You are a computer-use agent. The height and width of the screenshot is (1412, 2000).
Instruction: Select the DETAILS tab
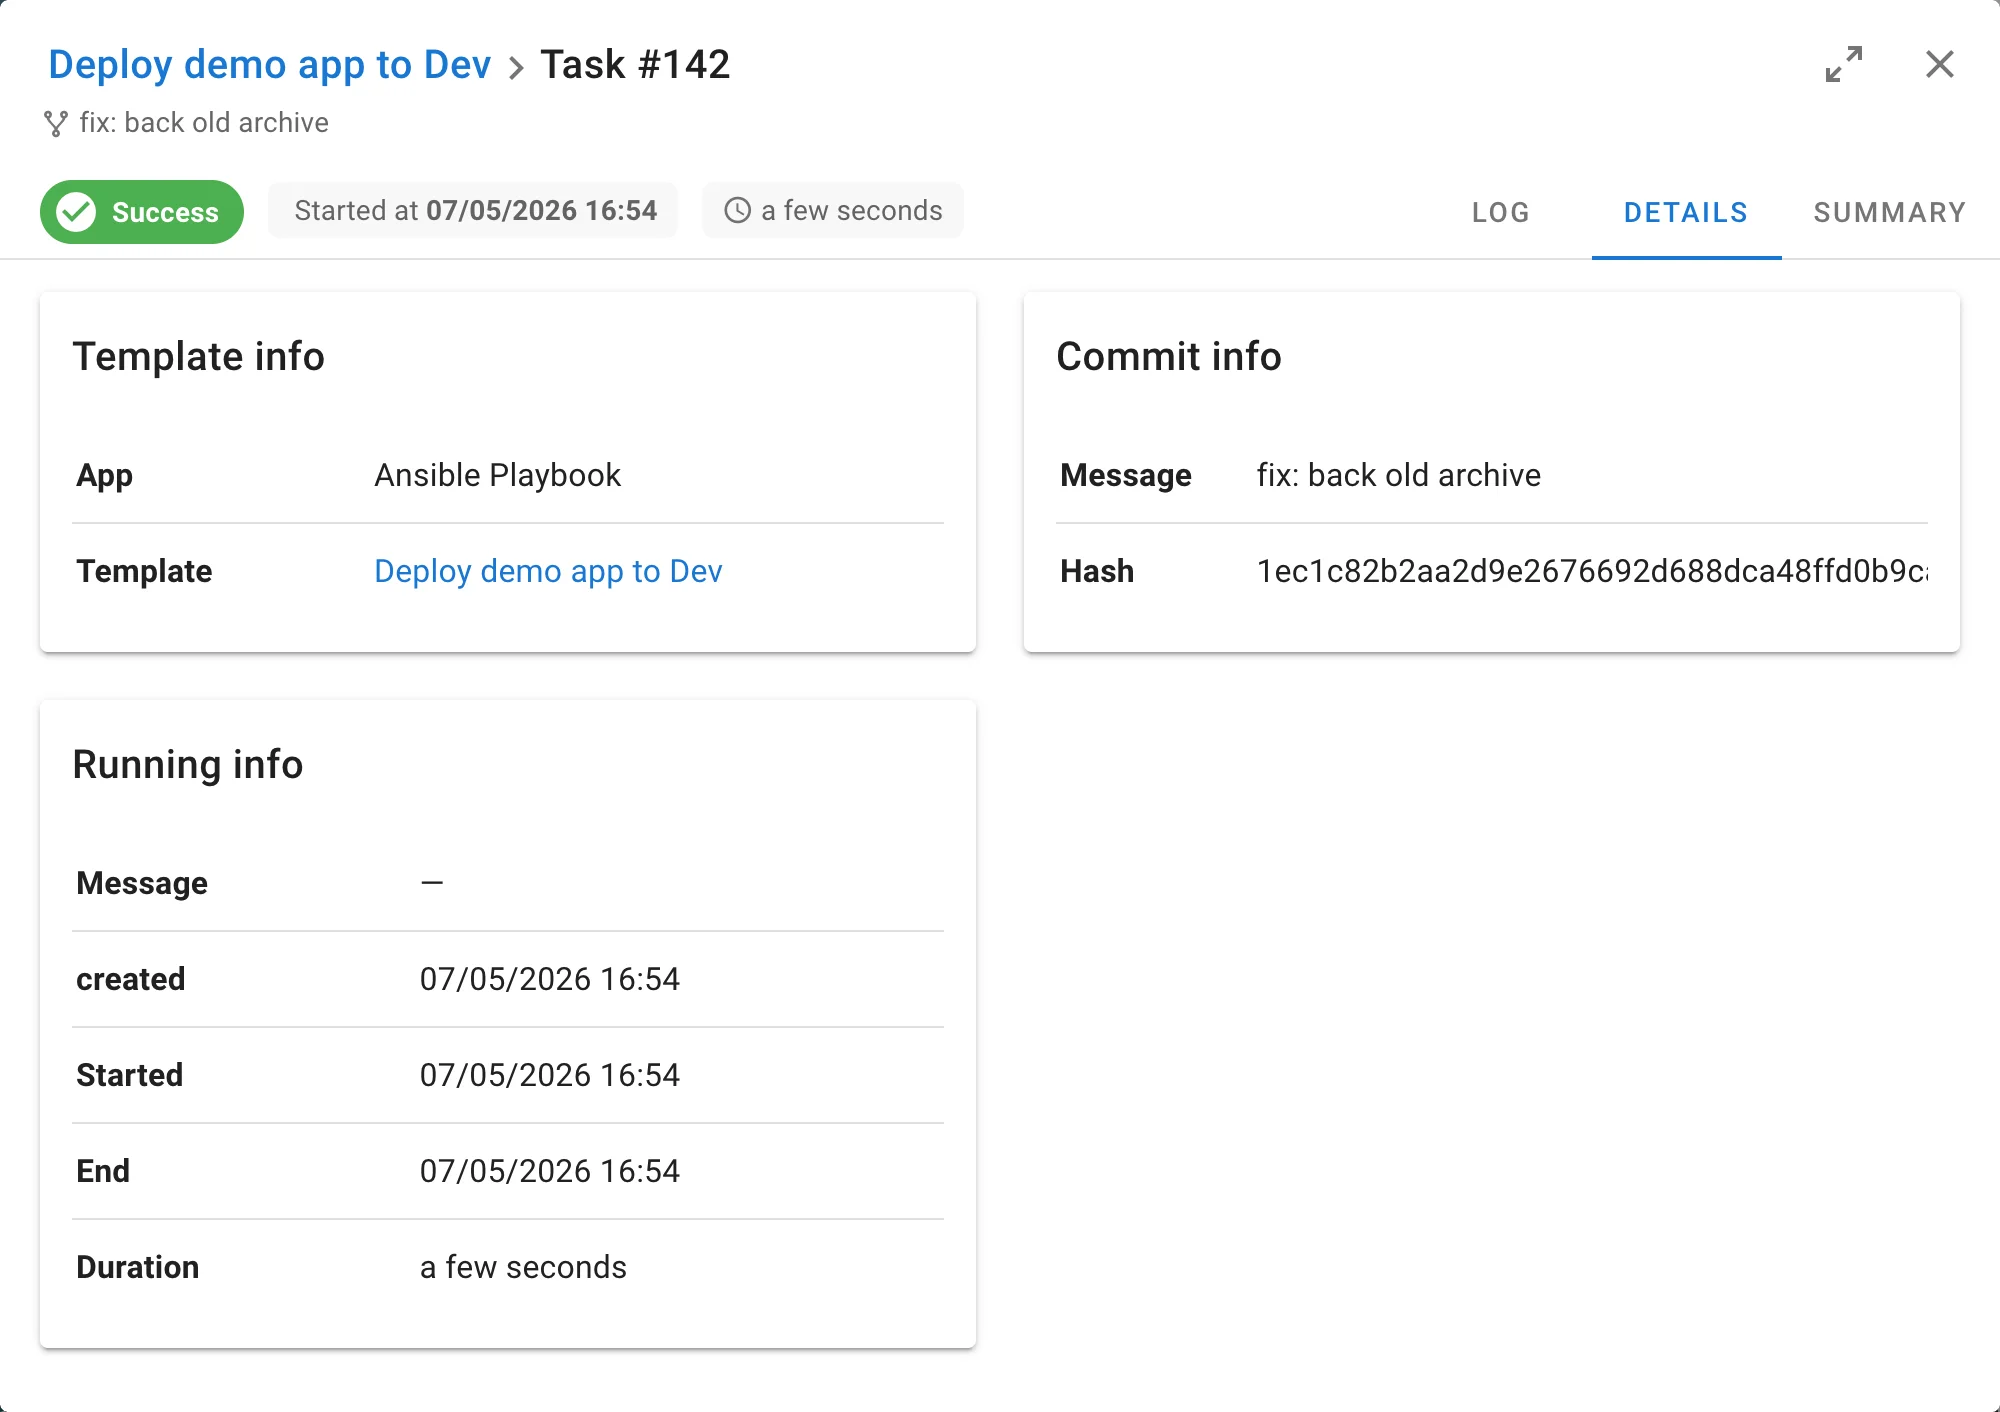tap(1686, 212)
